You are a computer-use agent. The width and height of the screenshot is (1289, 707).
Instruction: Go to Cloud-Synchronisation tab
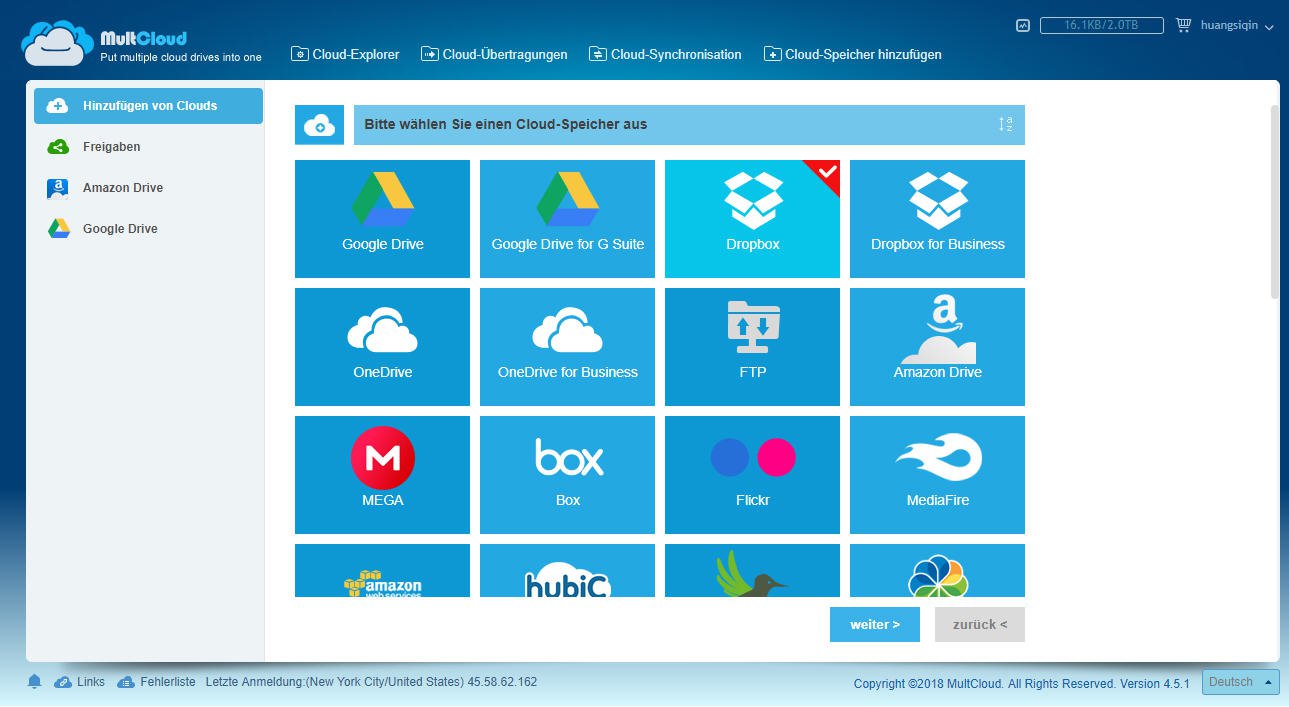665,54
